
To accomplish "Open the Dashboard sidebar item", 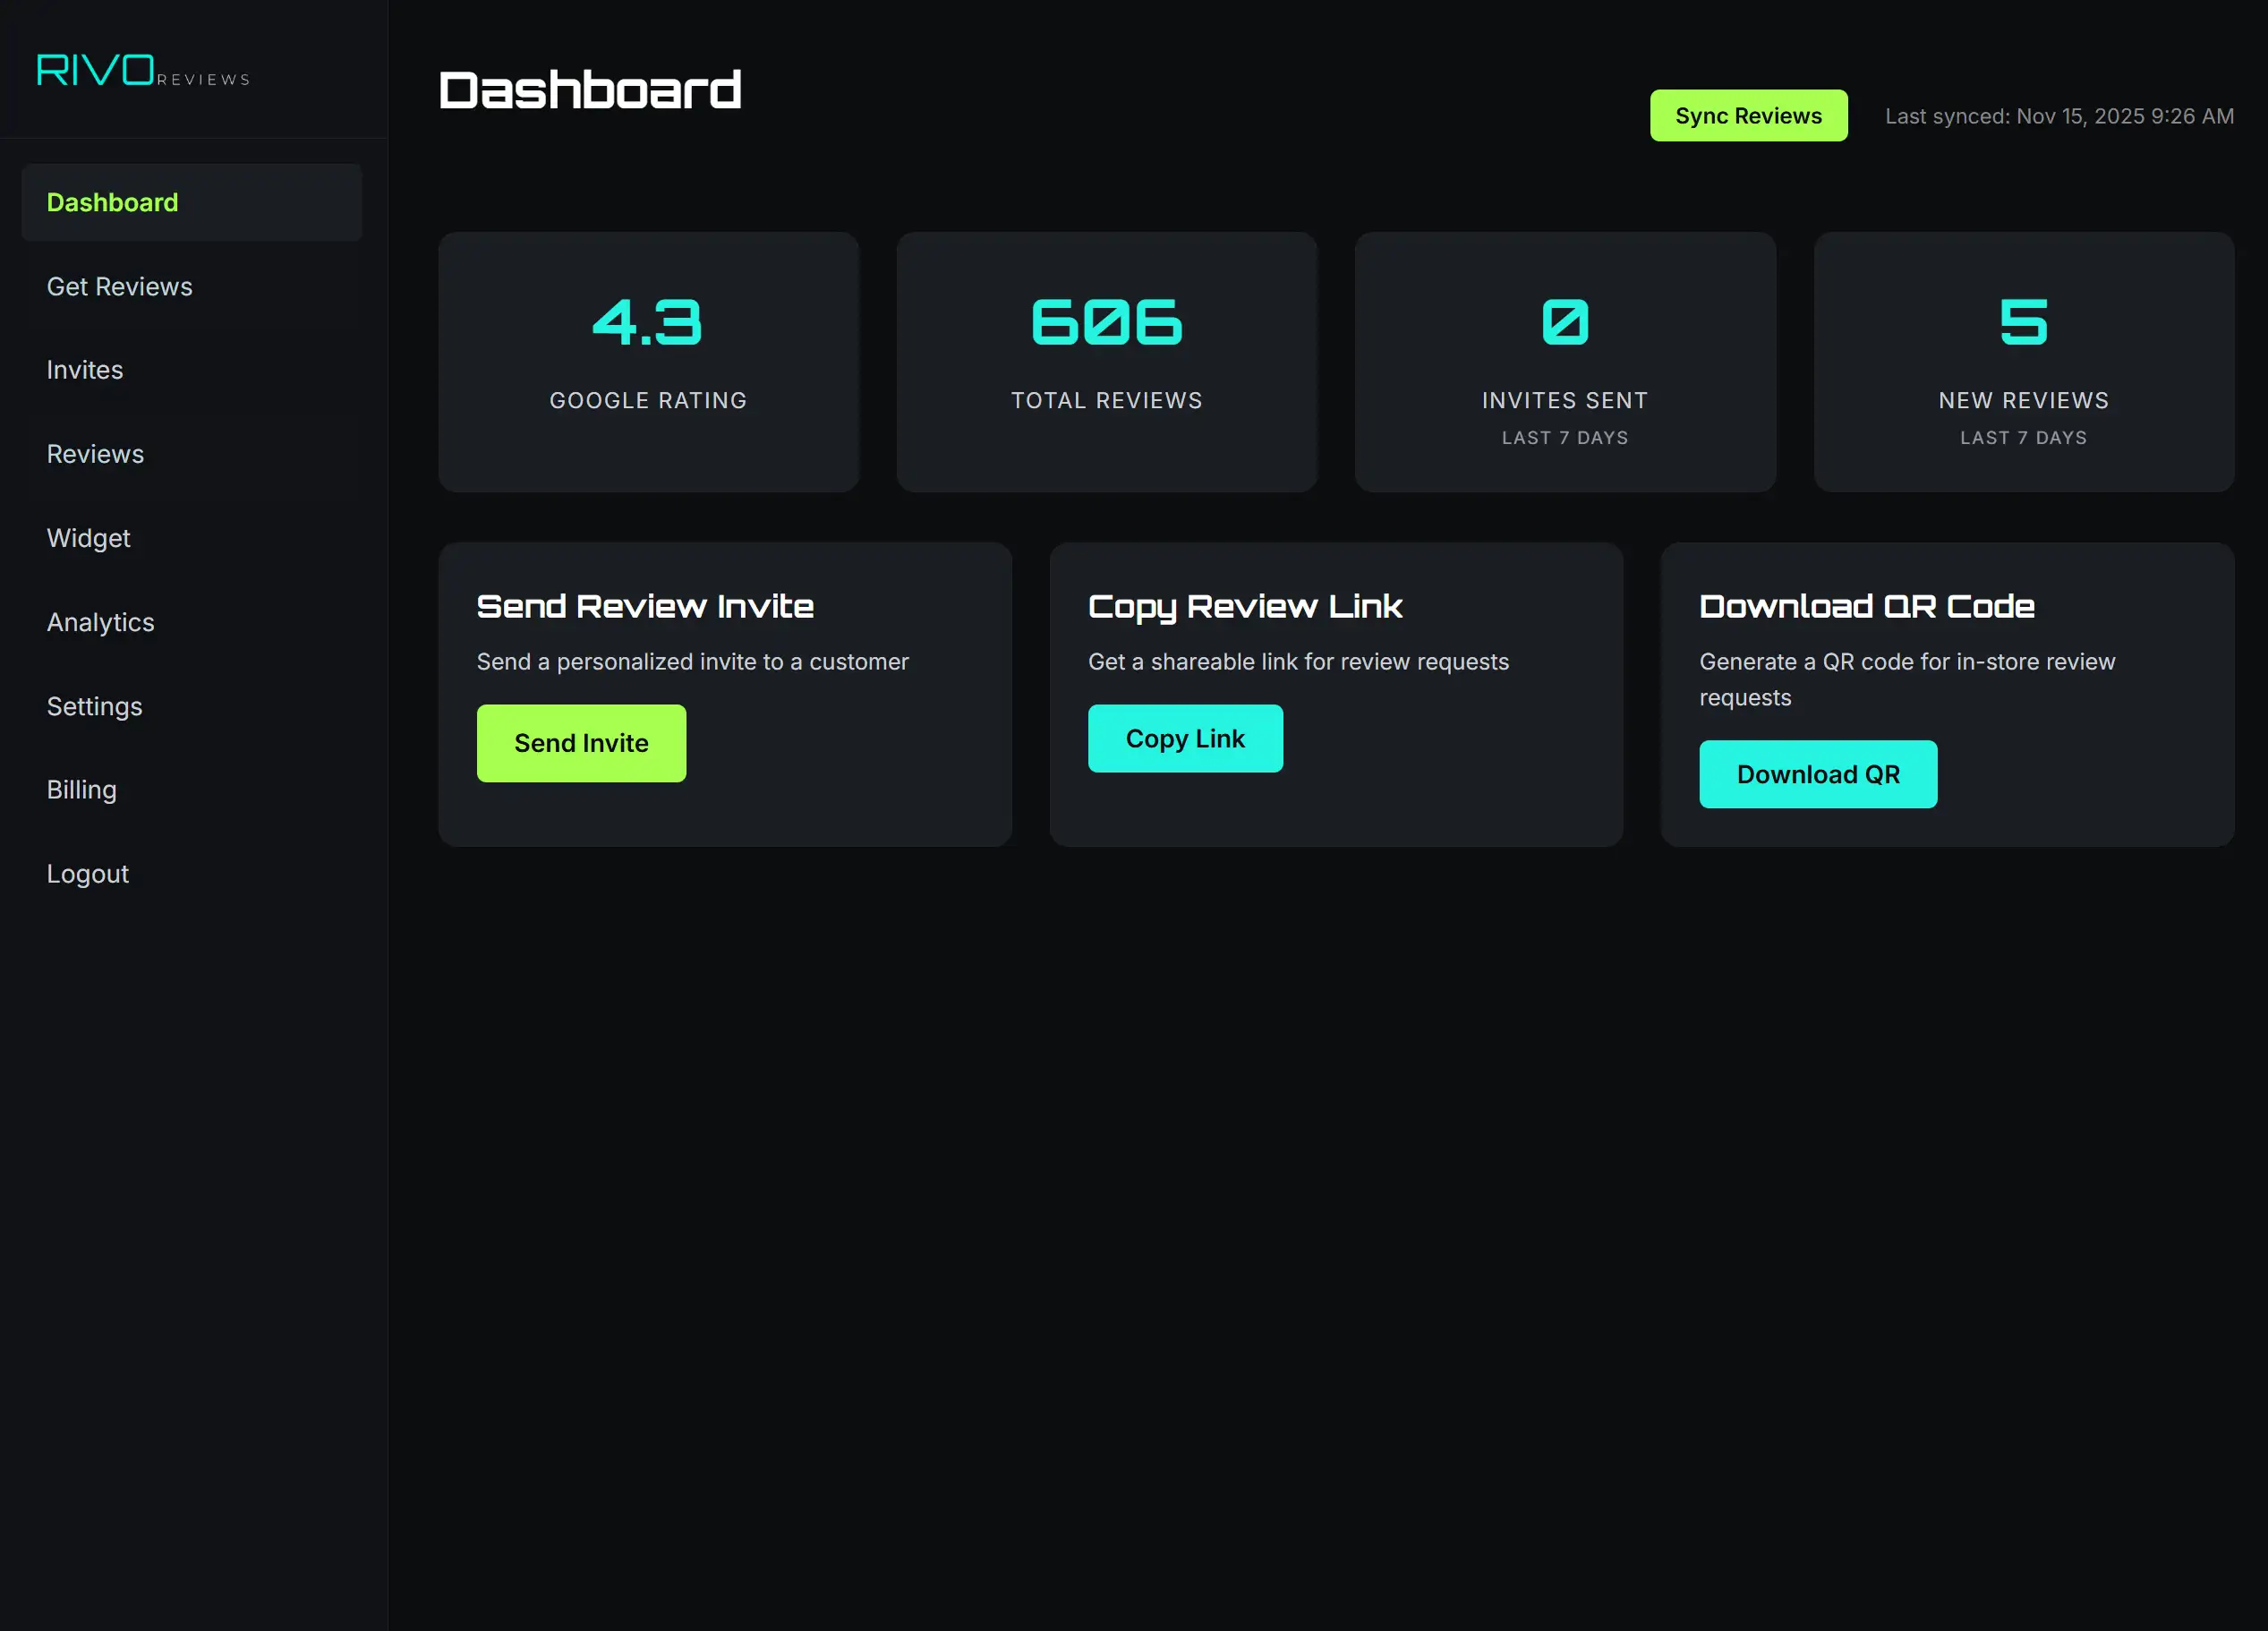I will pyautogui.click(x=112, y=202).
